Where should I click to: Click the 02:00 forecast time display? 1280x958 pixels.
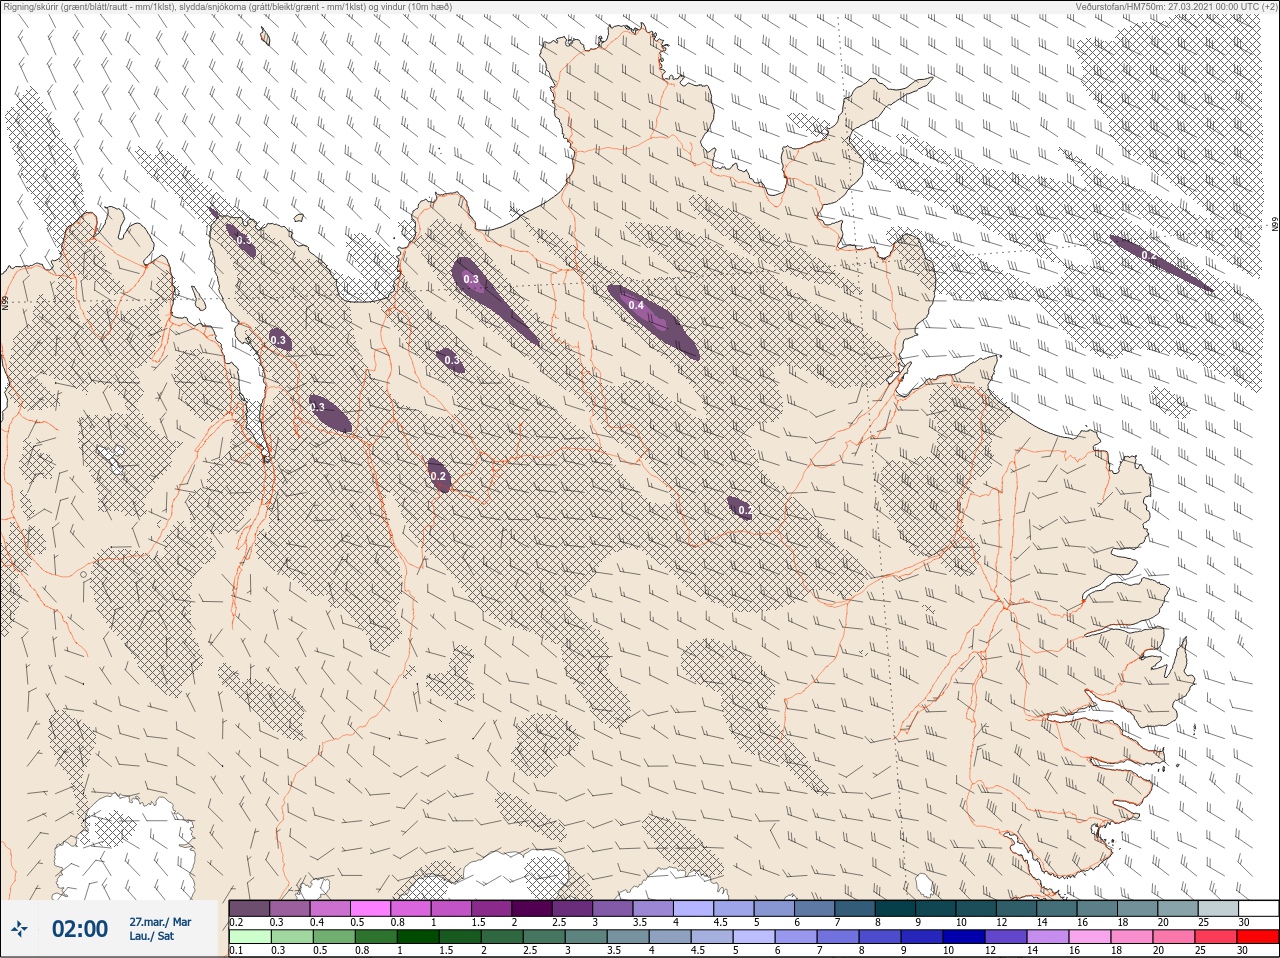point(79,929)
